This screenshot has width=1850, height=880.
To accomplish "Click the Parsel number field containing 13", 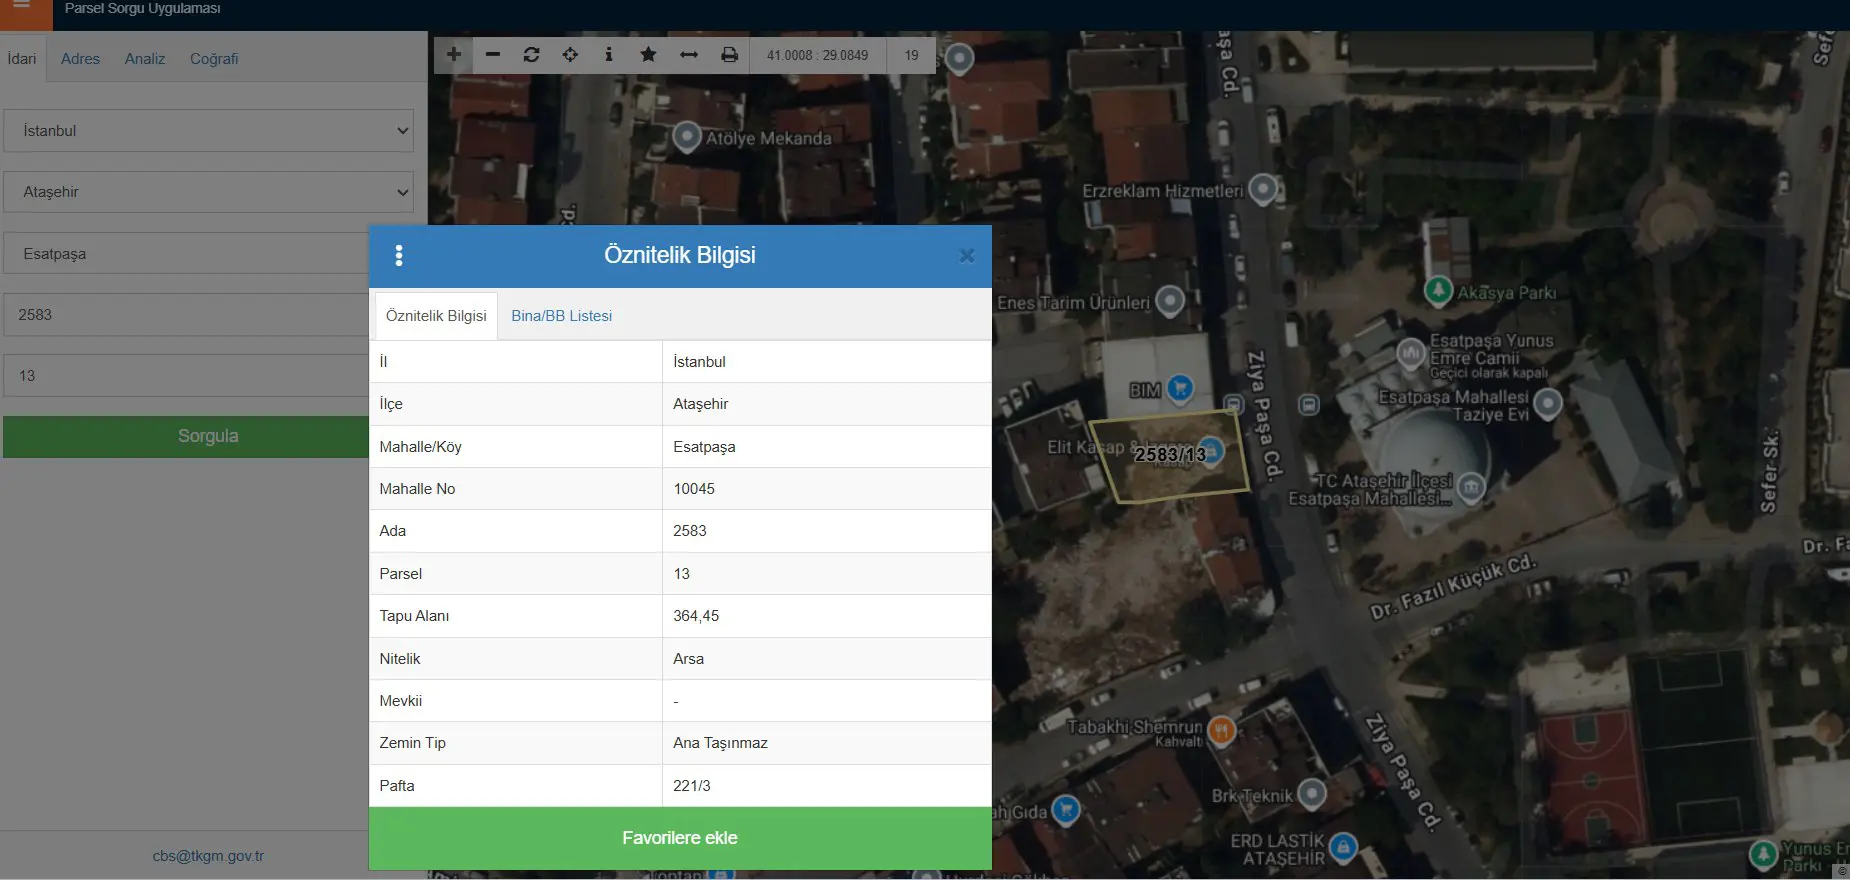I will [187, 376].
